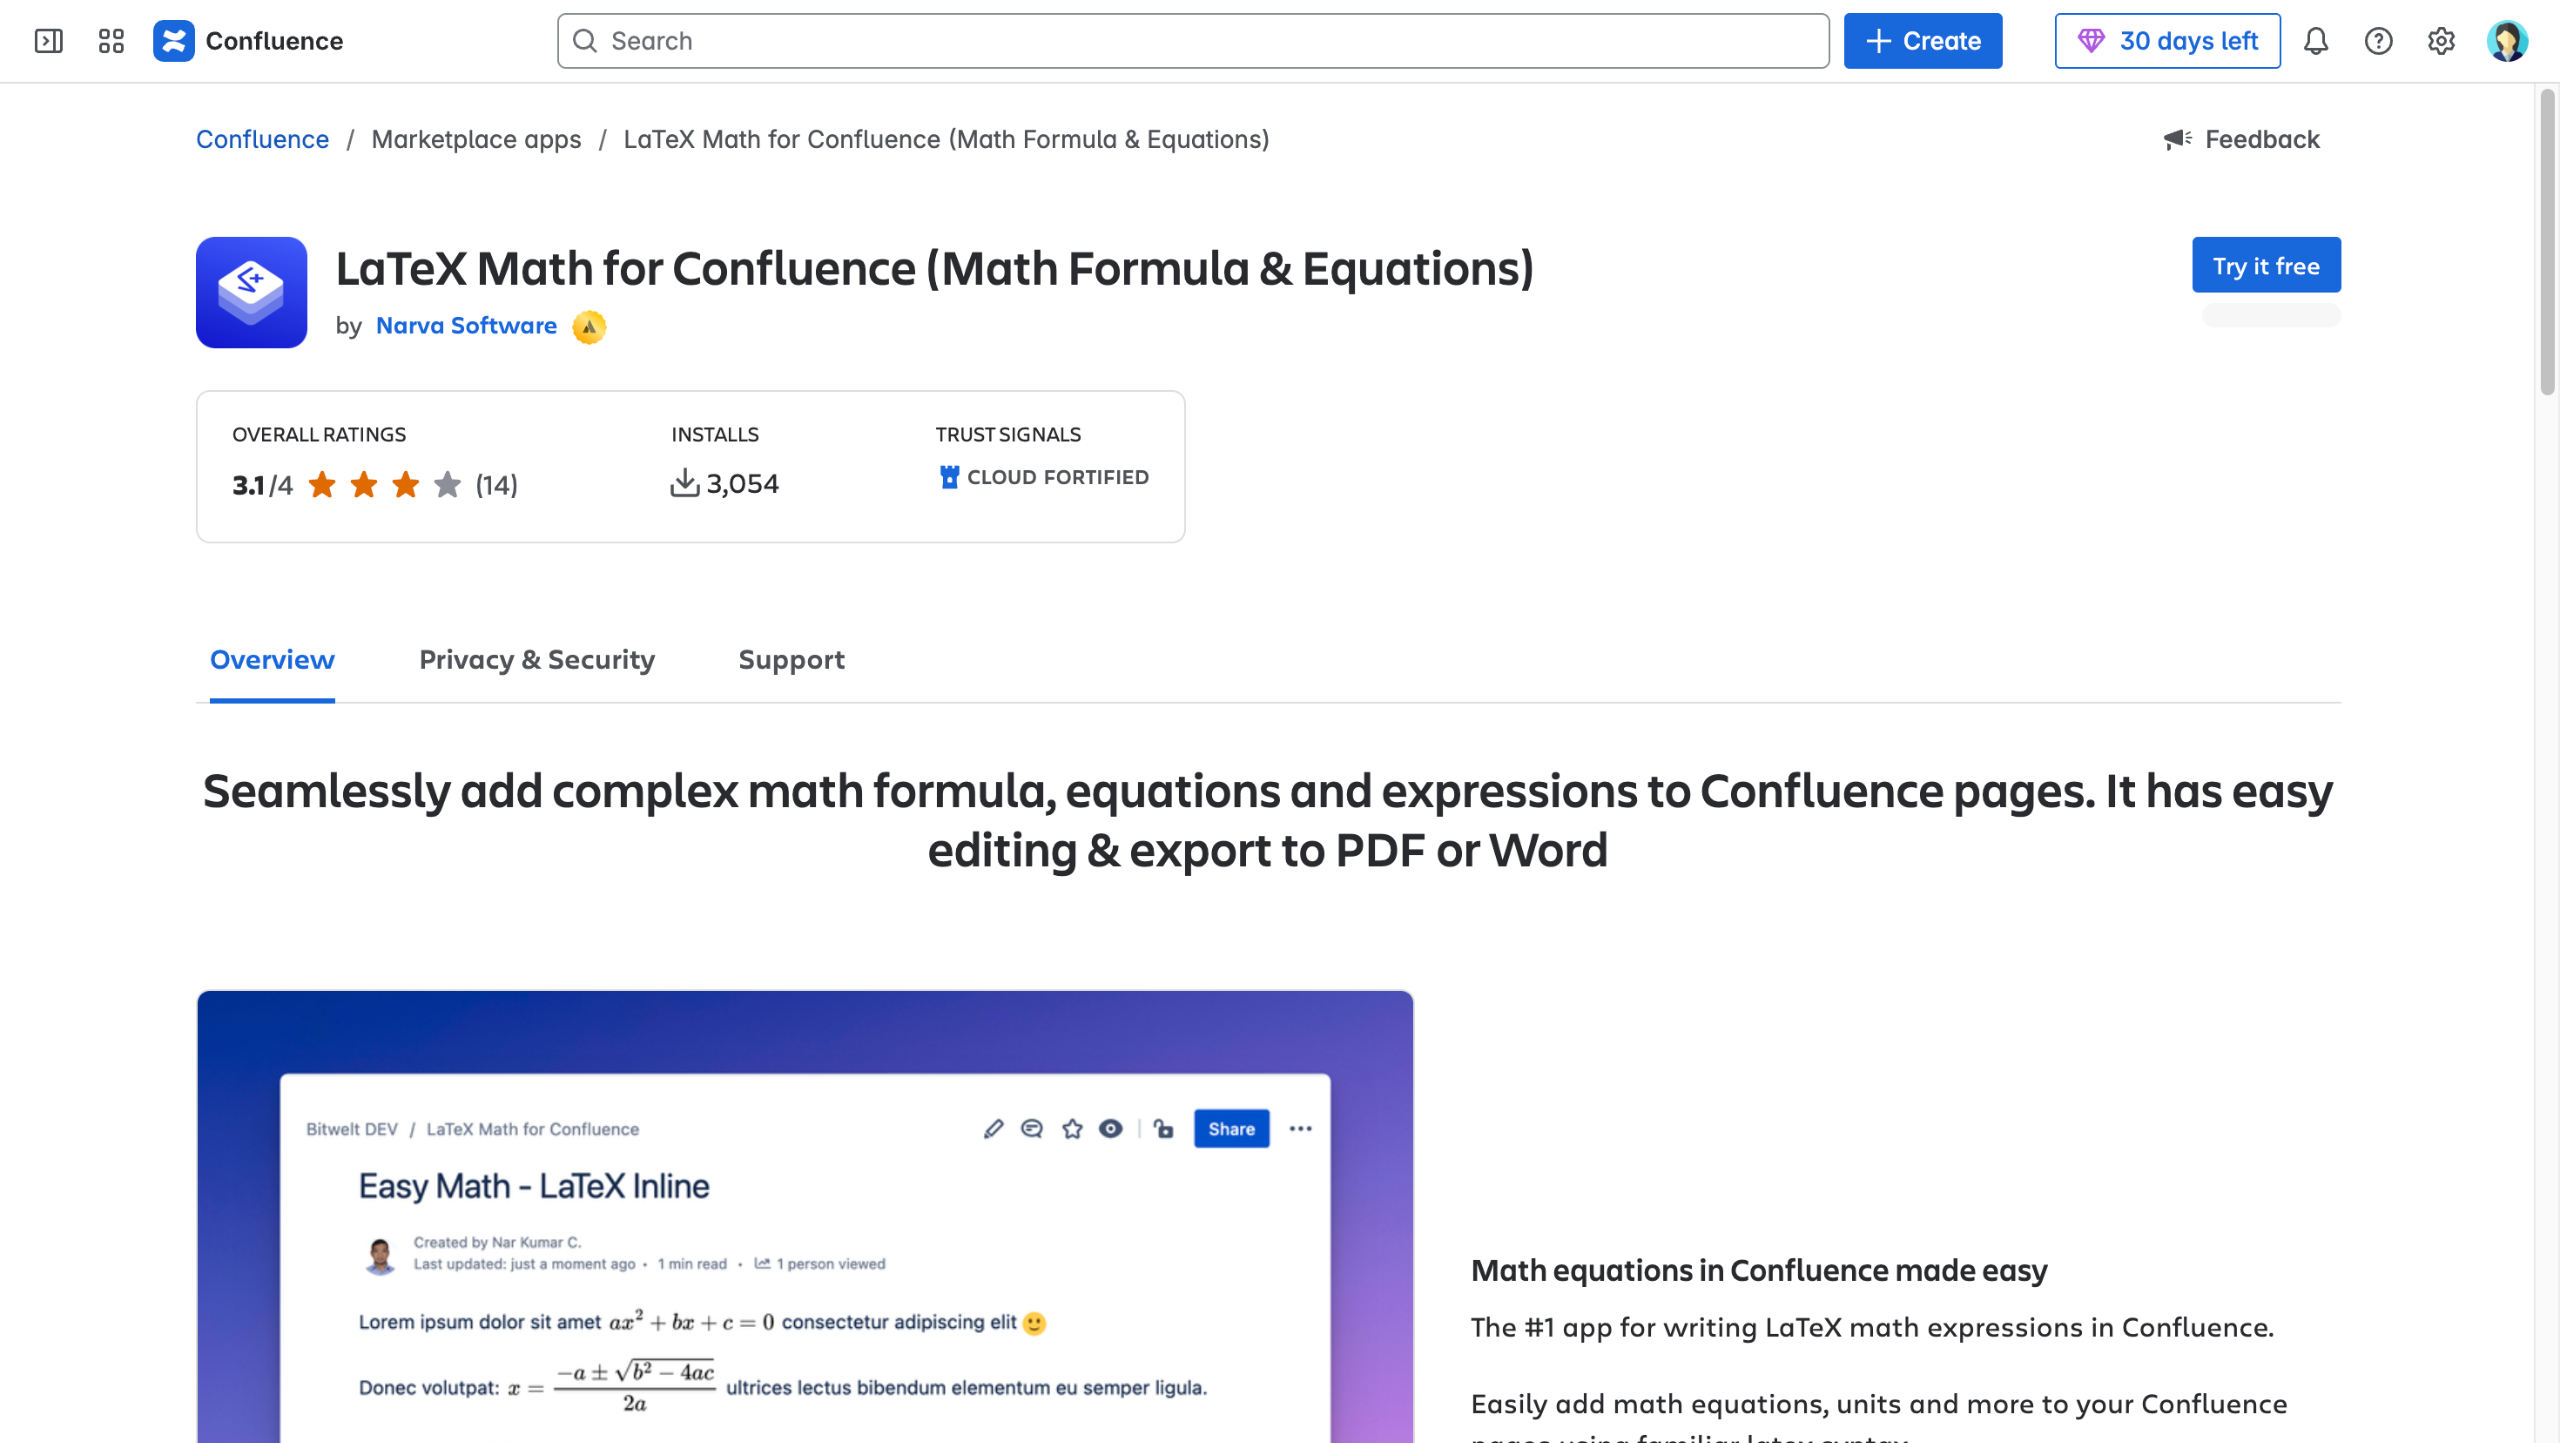The image size is (2560, 1443).
Task: Switch to the Support tab
Action: click(x=791, y=660)
